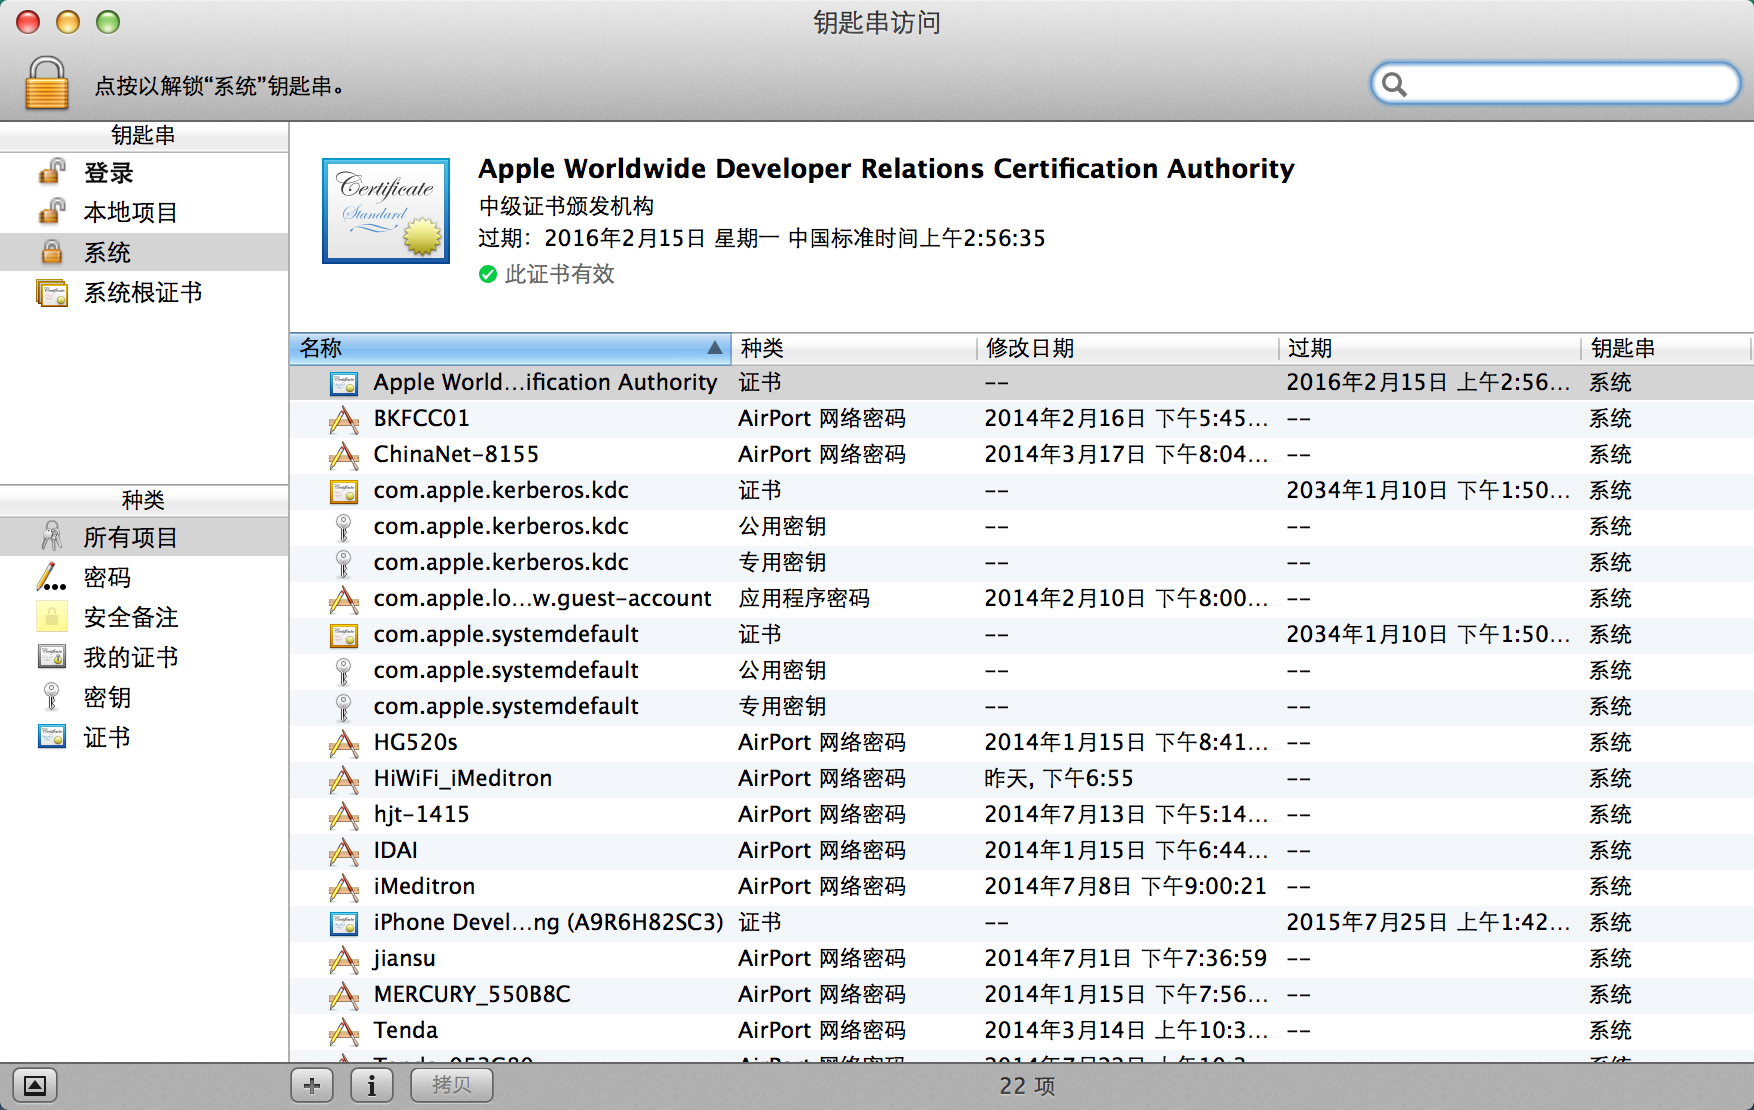Click the 此证书有效 validity status text
The image size is (1754, 1110).
pyautogui.click(x=559, y=274)
